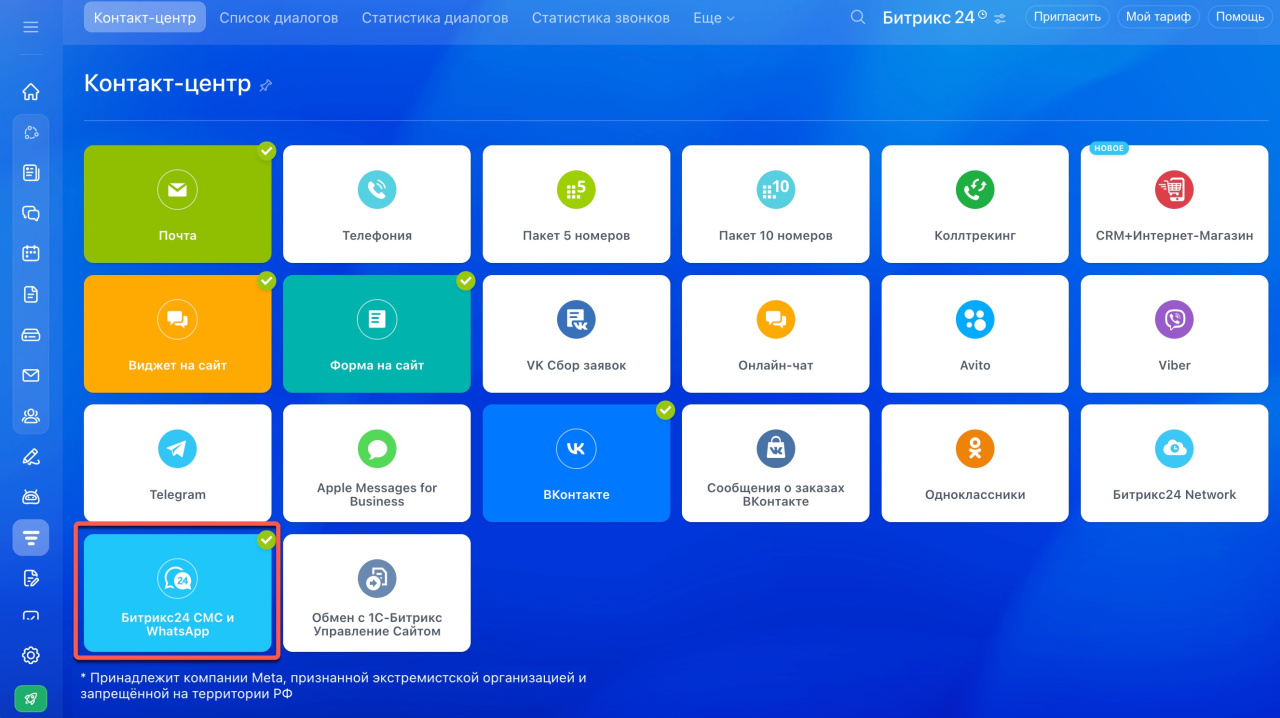Viewport: 1280px width, 718px height.
Task: Pin the Контакт-центр page title
Action: coord(265,85)
